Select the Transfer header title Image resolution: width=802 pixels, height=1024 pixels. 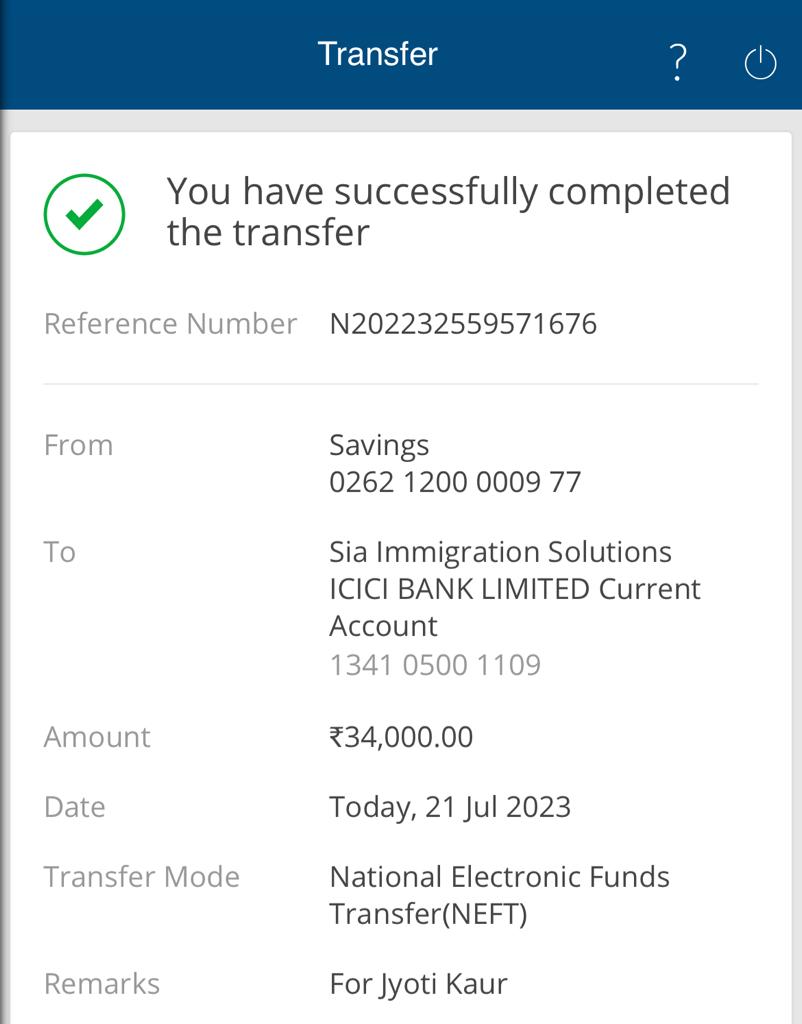click(x=377, y=54)
